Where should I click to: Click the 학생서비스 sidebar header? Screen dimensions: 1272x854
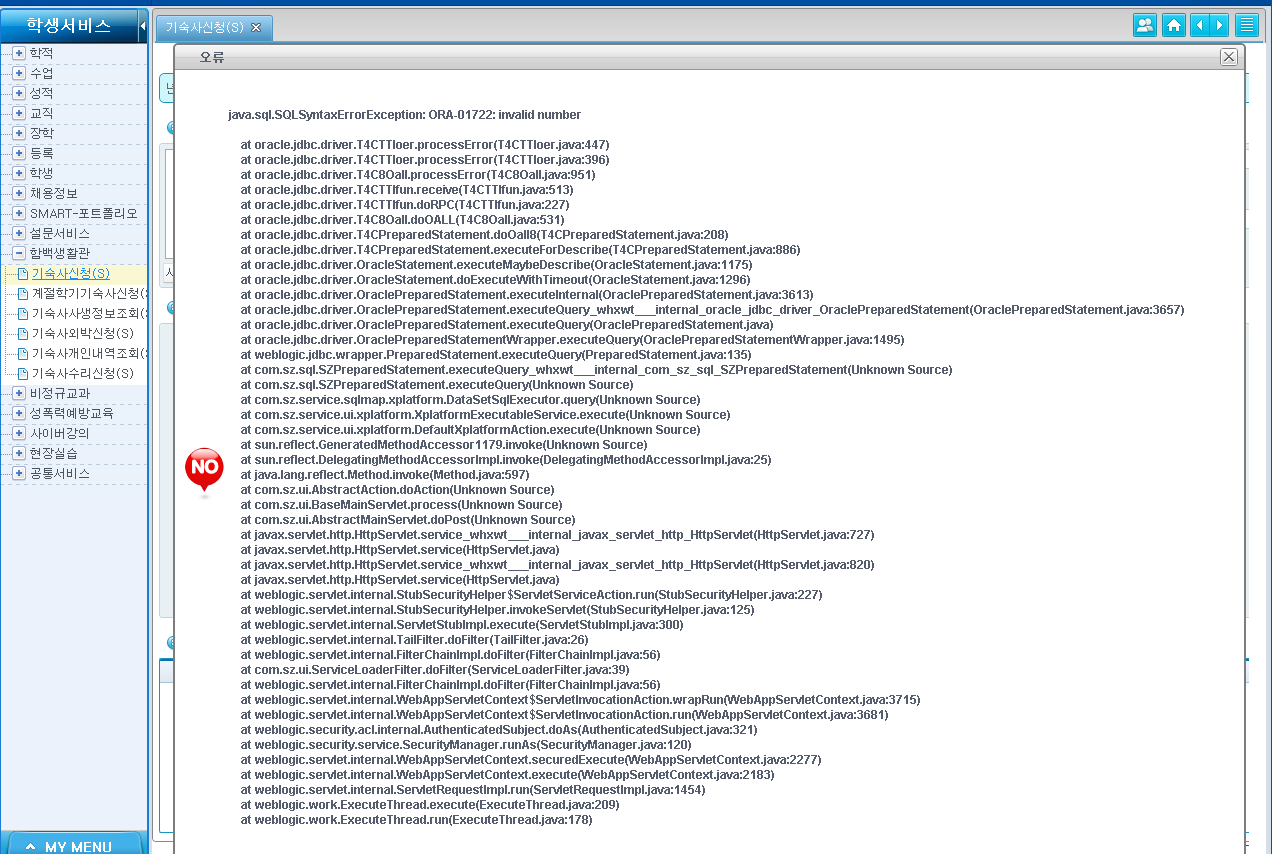68,26
